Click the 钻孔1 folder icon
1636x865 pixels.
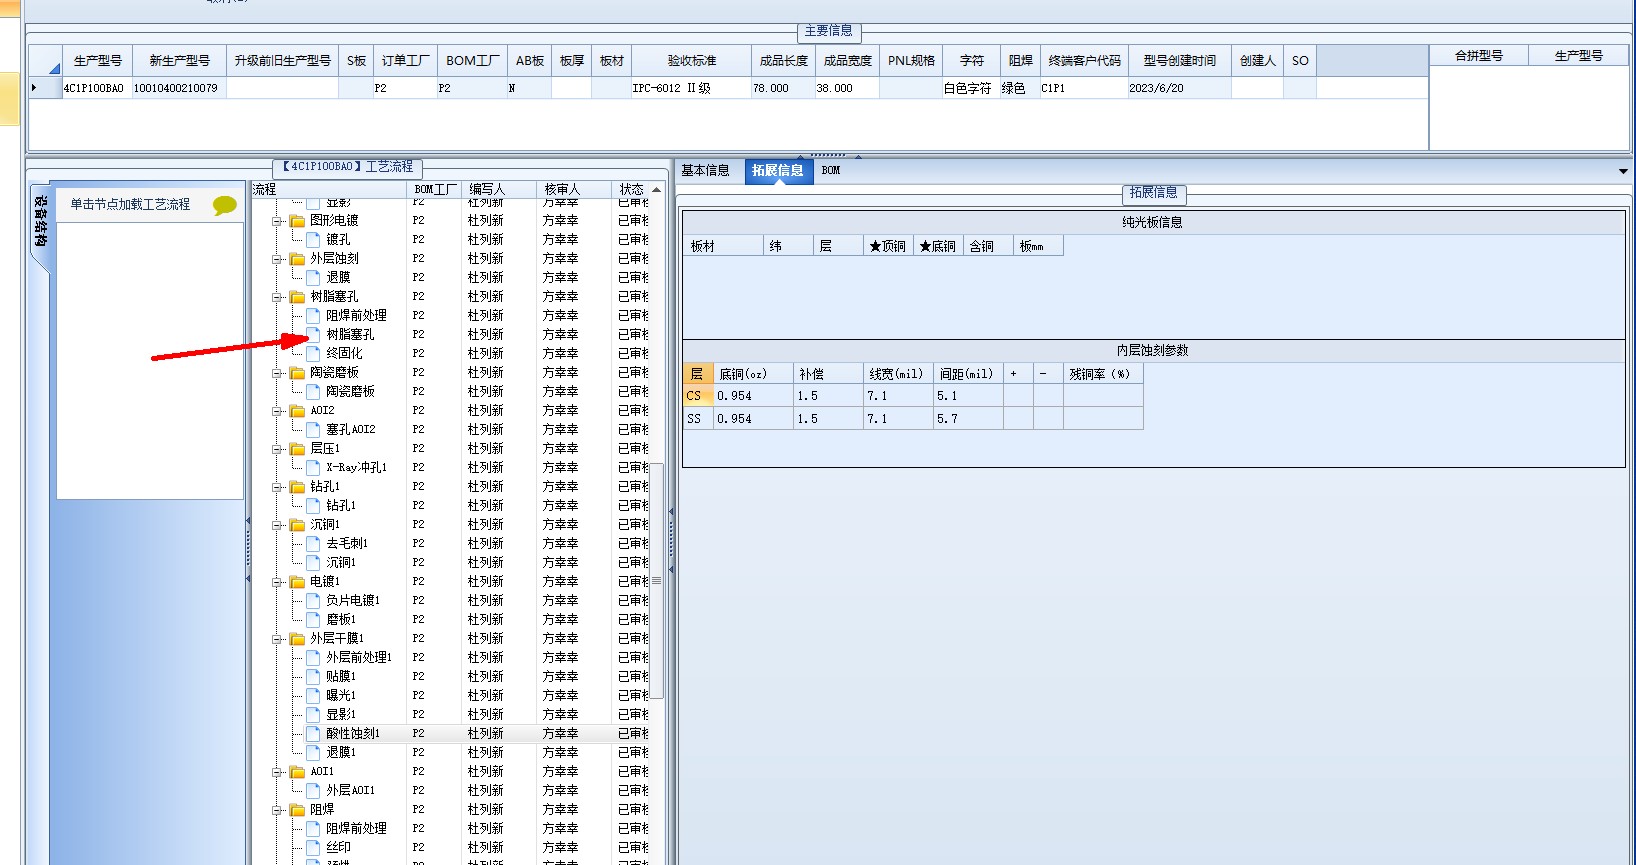pyautogui.click(x=297, y=487)
